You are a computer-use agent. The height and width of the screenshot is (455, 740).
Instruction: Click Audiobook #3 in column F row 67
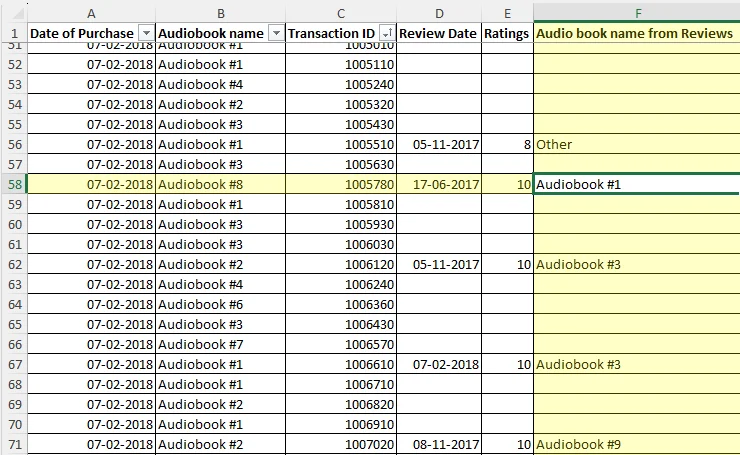coord(637,364)
